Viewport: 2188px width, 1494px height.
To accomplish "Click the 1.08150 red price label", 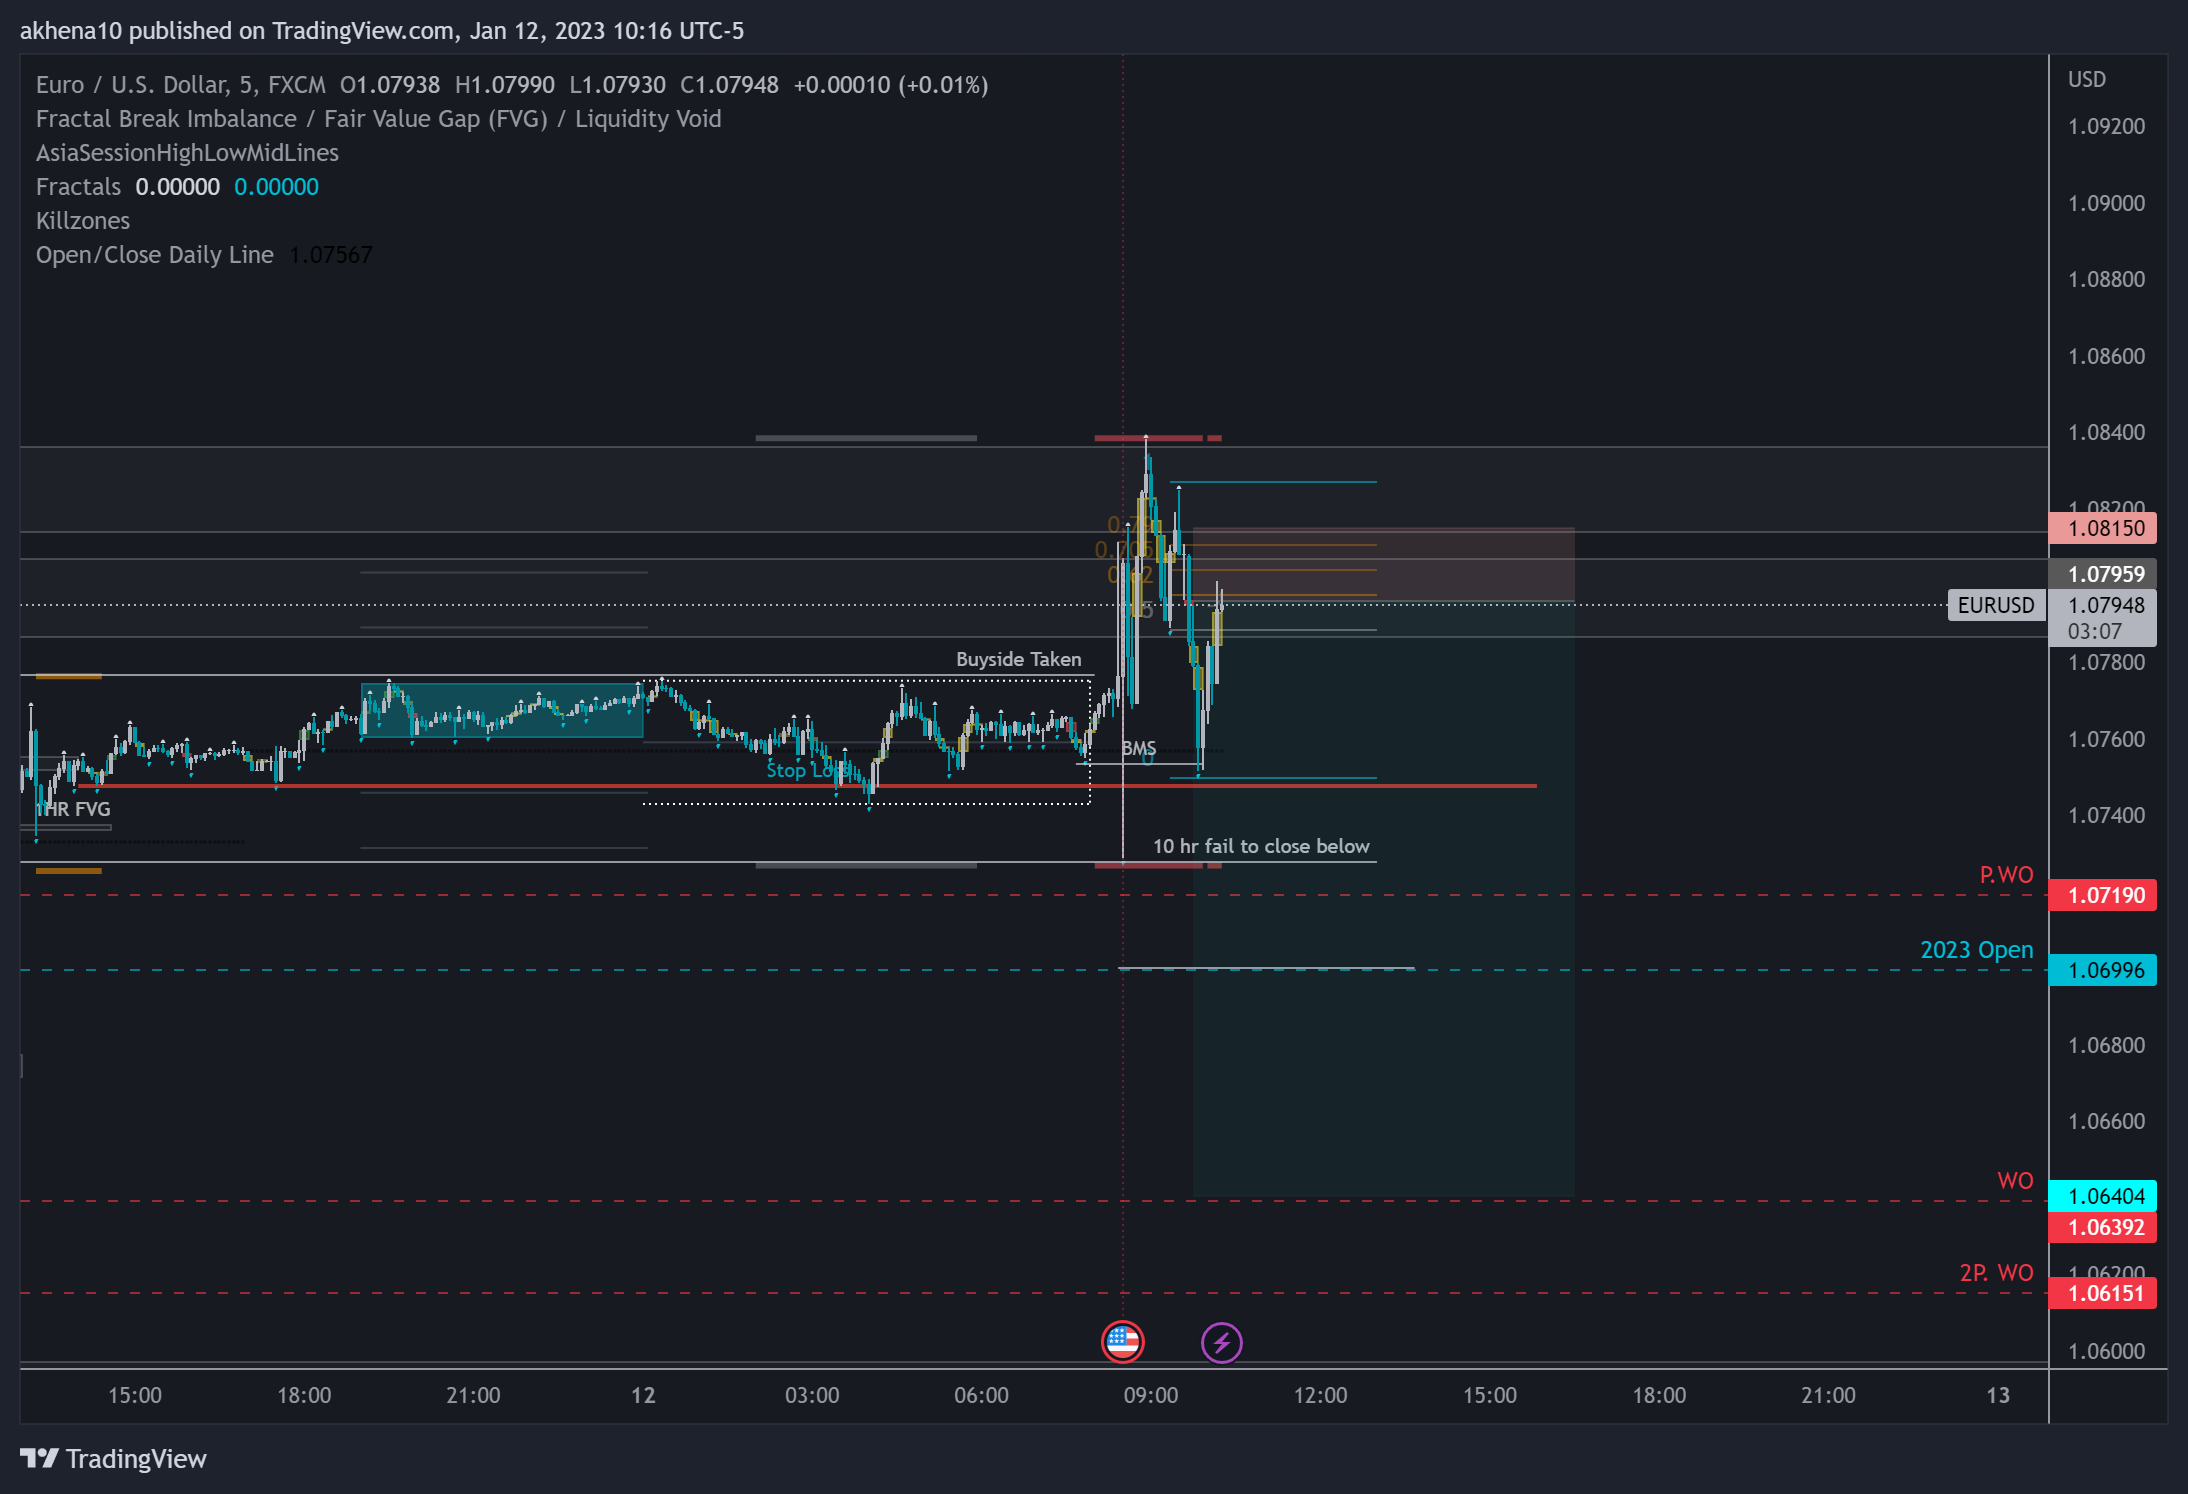I will (x=2102, y=528).
